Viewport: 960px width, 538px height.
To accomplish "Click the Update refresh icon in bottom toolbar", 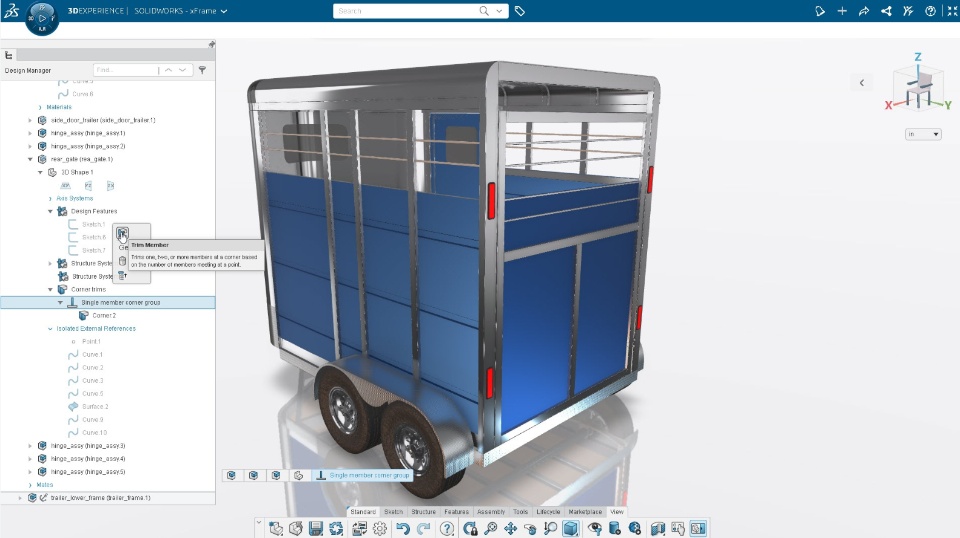I will (336, 528).
